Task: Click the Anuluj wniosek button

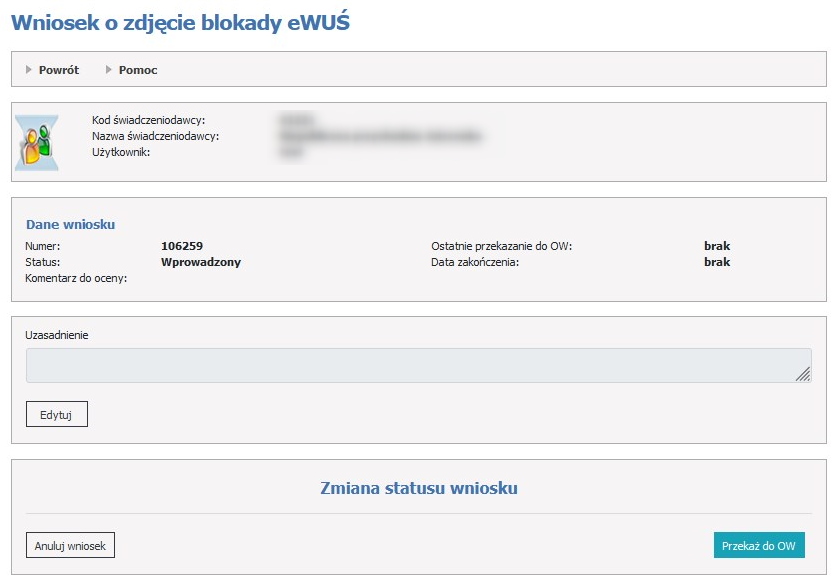Action: coord(70,545)
